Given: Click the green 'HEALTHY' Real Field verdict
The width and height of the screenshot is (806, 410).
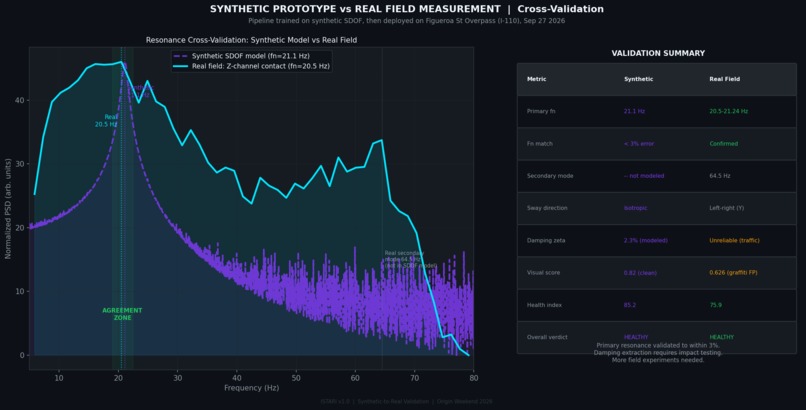Looking at the screenshot, I should point(722,338).
